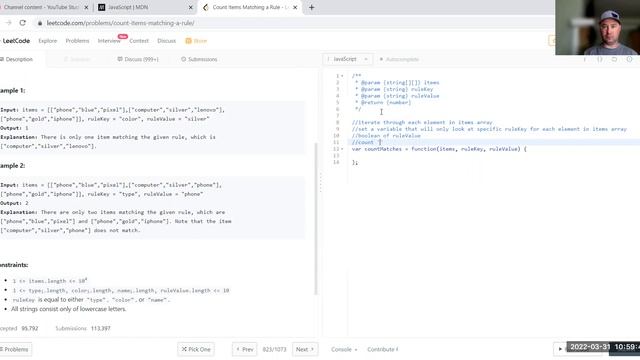Close the JavaScript MDN tab

(190, 7)
